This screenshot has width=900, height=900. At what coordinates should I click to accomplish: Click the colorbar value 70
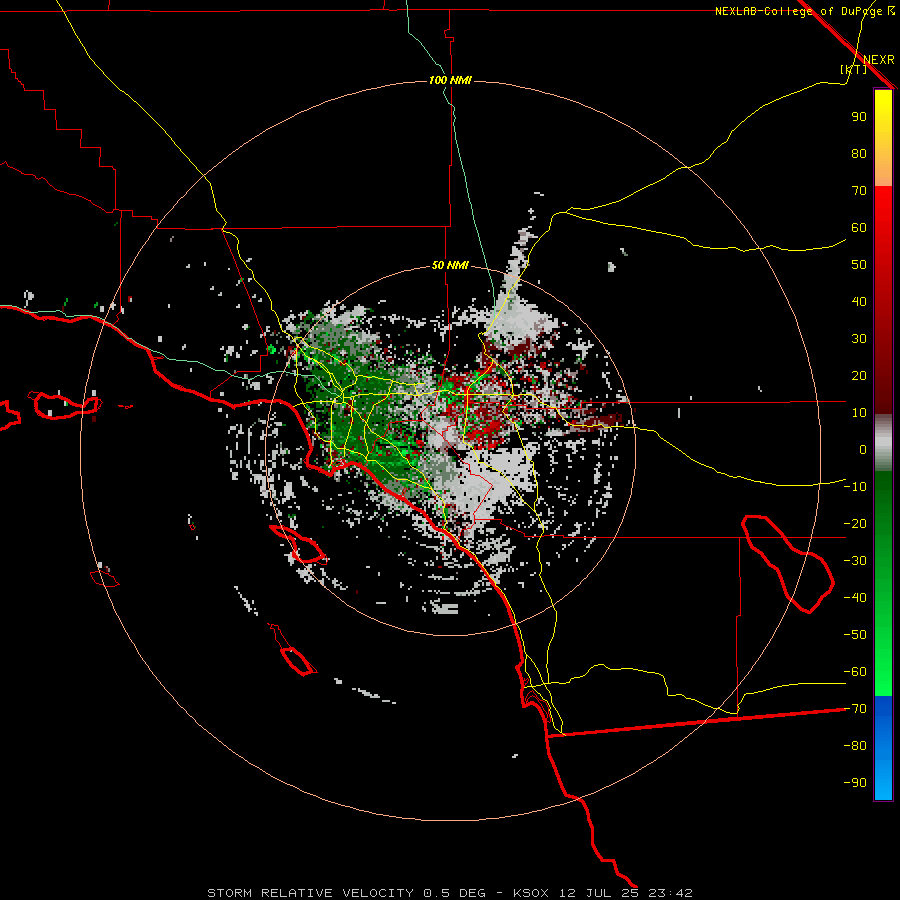[x=859, y=191]
